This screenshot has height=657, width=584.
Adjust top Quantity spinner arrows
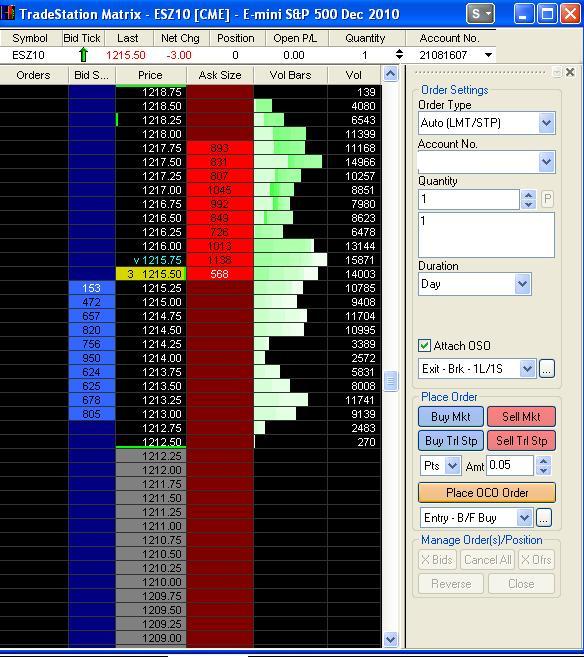pos(399,54)
